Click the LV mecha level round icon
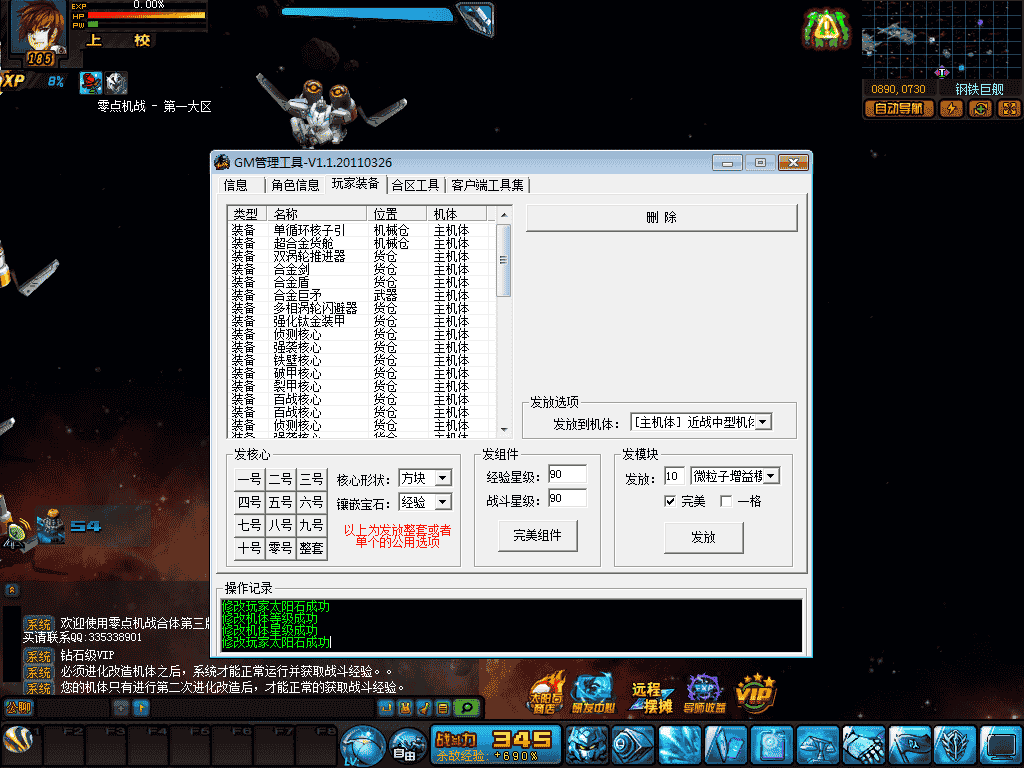Image resolution: width=1024 pixels, height=768 pixels. pos(363,745)
